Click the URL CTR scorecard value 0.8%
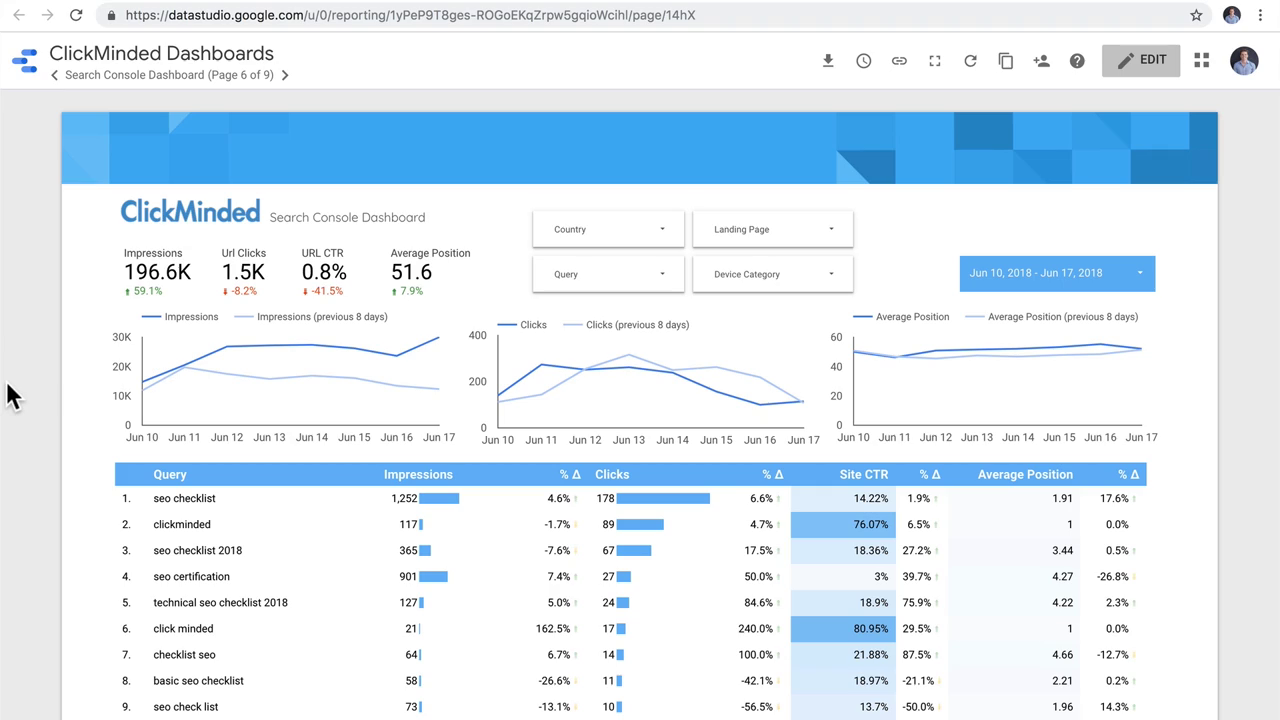Screen dimensions: 1280x720 [x=324, y=272]
